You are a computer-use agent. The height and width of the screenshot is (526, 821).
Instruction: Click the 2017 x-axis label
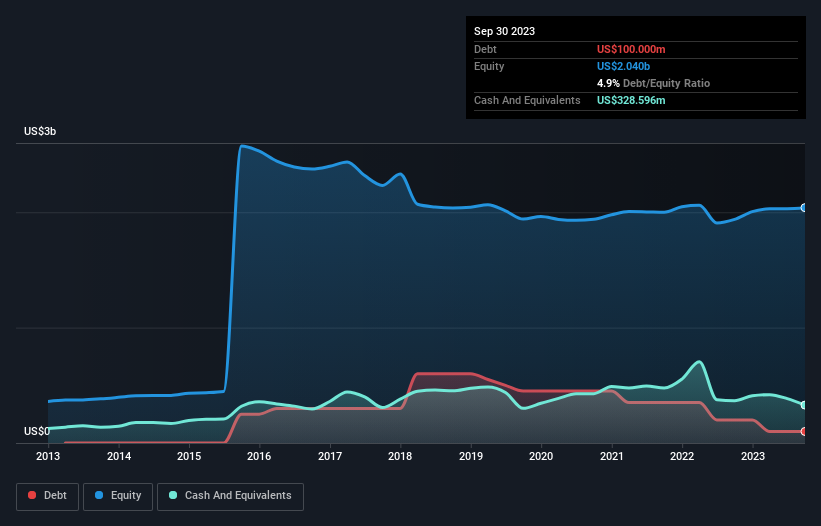(x=330, y=456)
